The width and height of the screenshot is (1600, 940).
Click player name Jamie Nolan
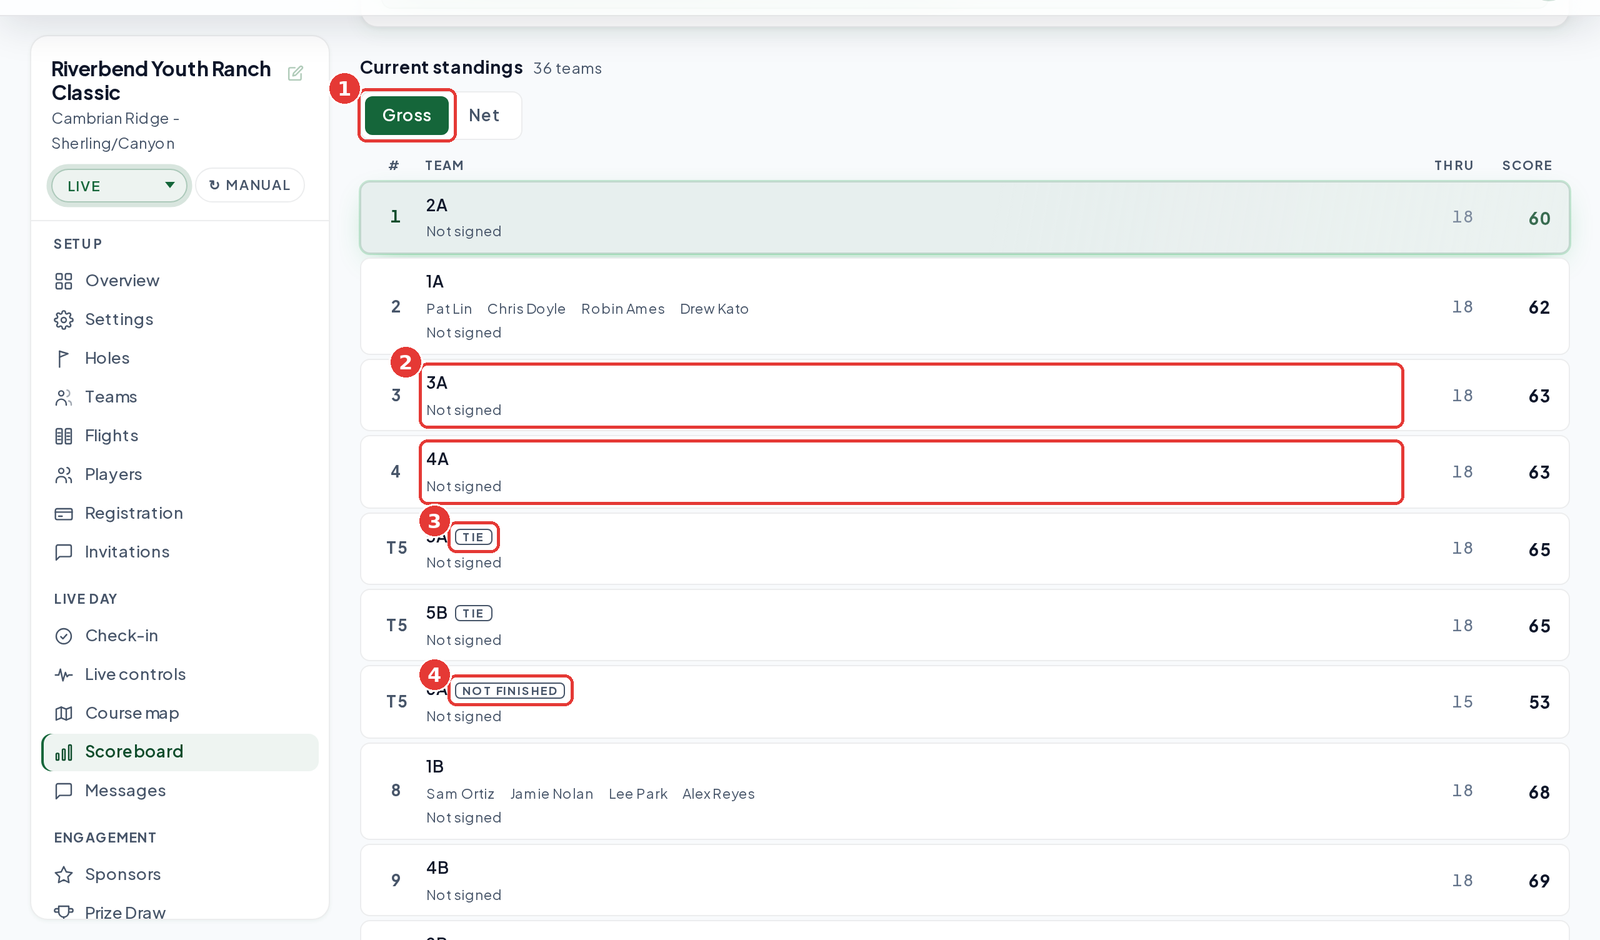[551, 794]
